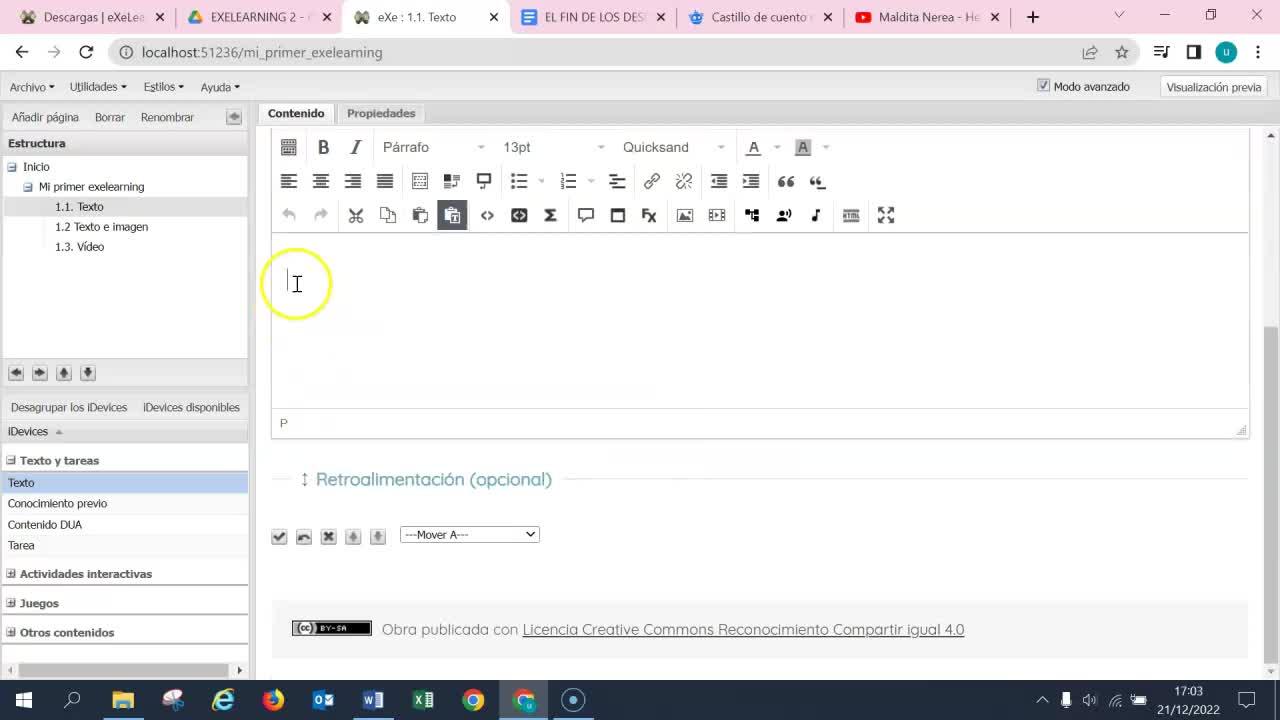Insert a hyperlink with the link icon
This screenshot has width=1280, height=720.
[x=652, y=181]
